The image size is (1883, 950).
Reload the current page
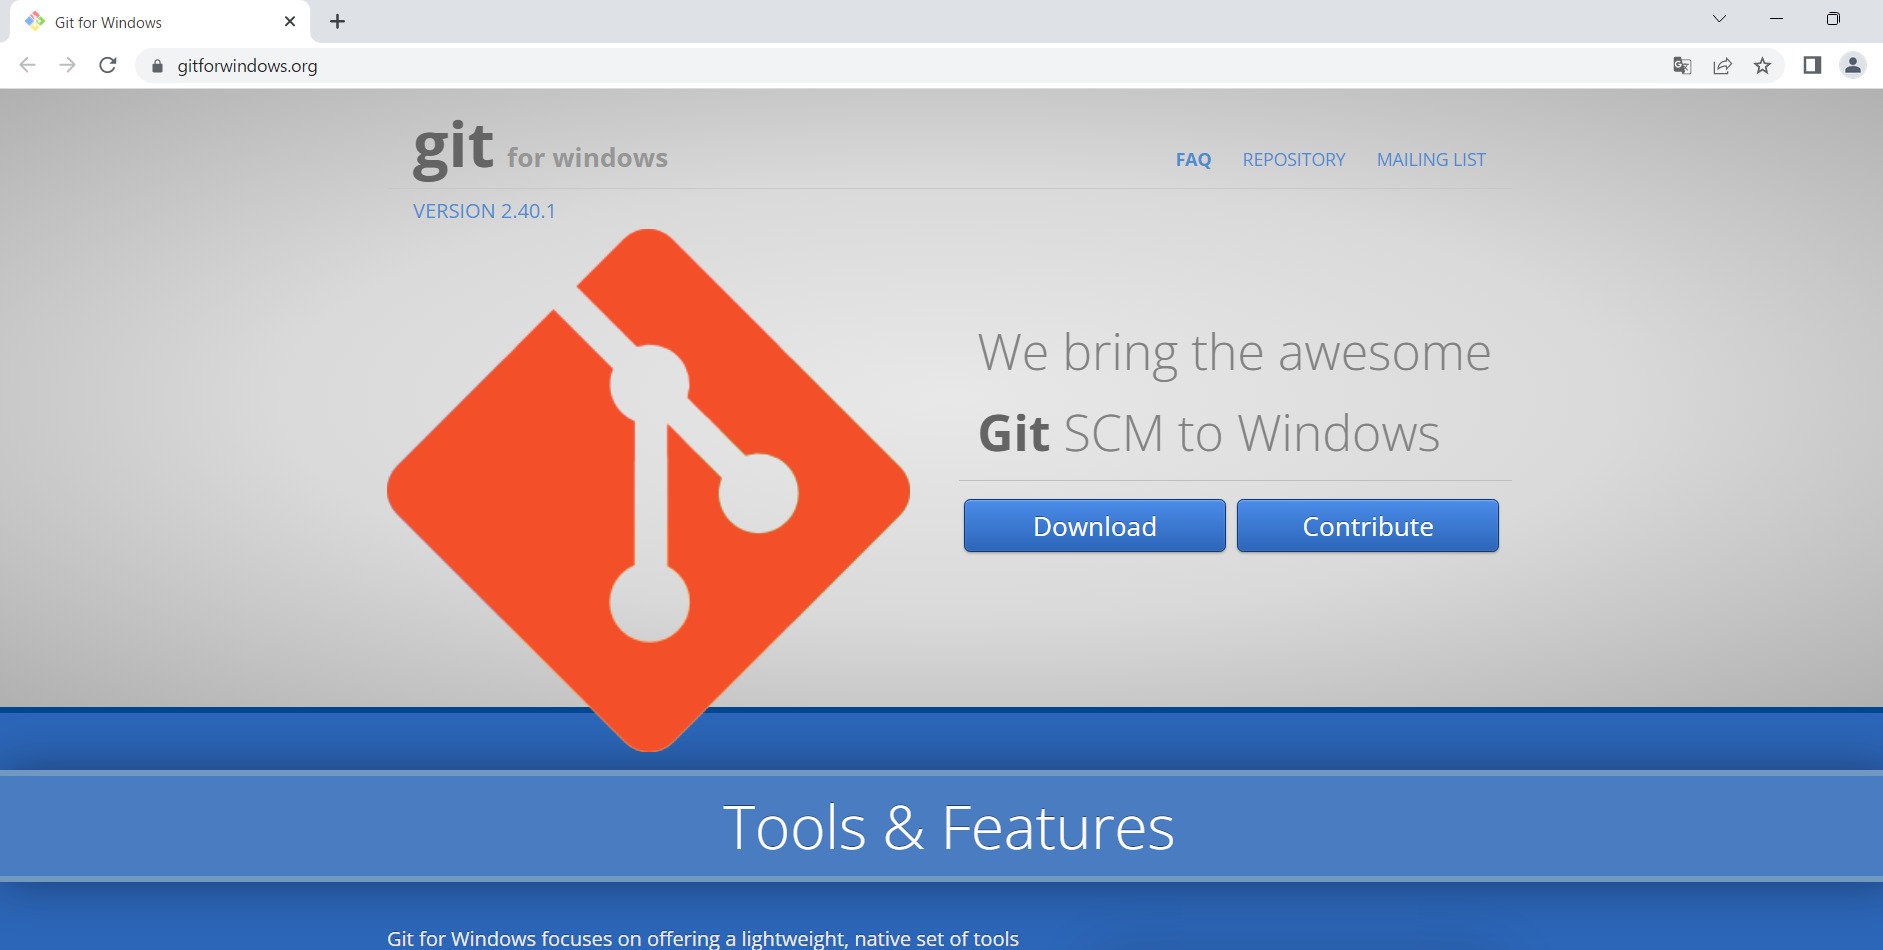(108, 65)
